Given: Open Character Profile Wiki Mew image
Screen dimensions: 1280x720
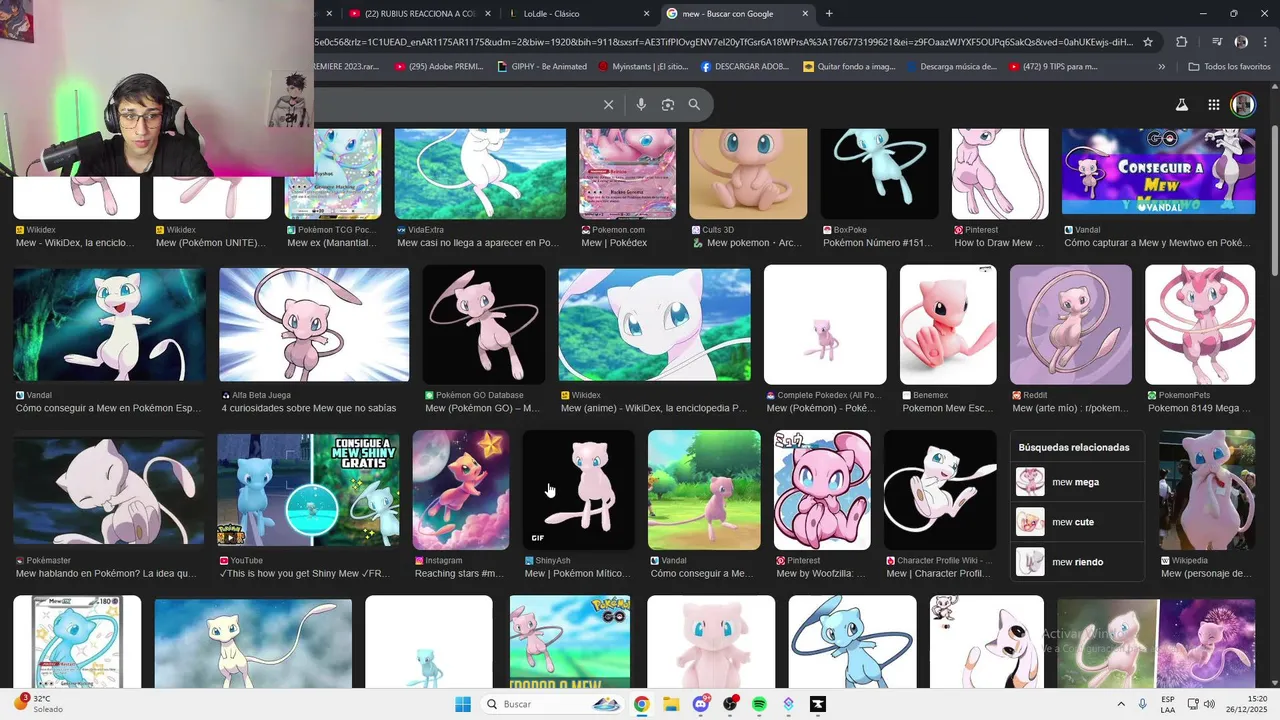Looking at the screenshot, I should (x=940, y=490).
